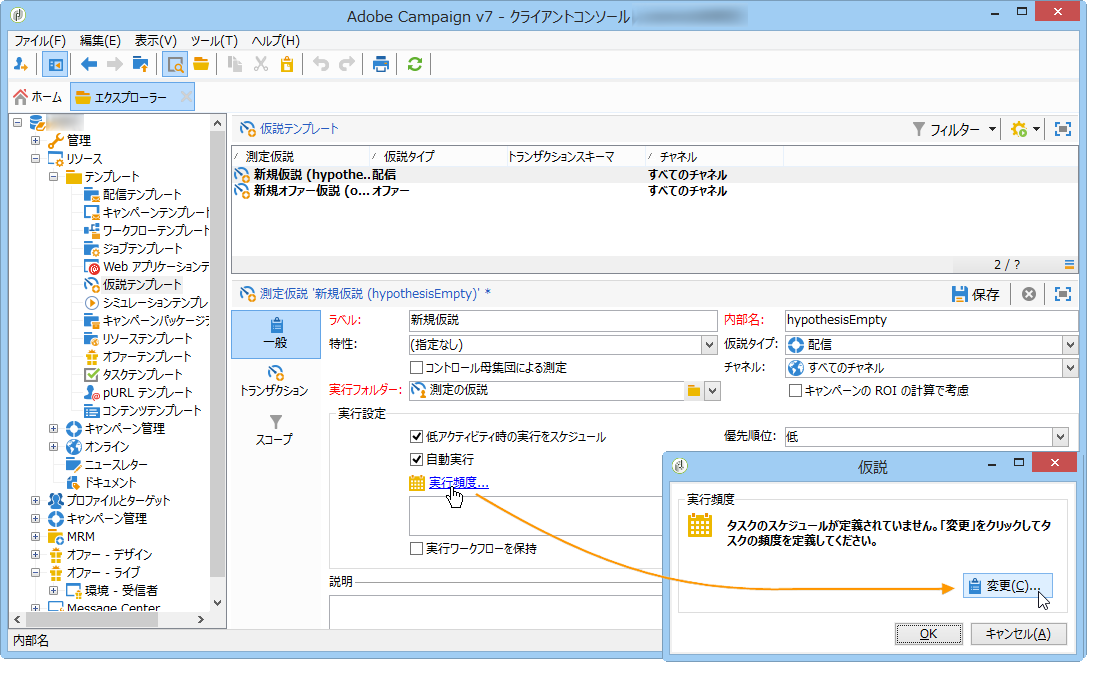
Task: Click the green refresh toolbar icon
Action: pyautogui.click(x=415, y=65)
